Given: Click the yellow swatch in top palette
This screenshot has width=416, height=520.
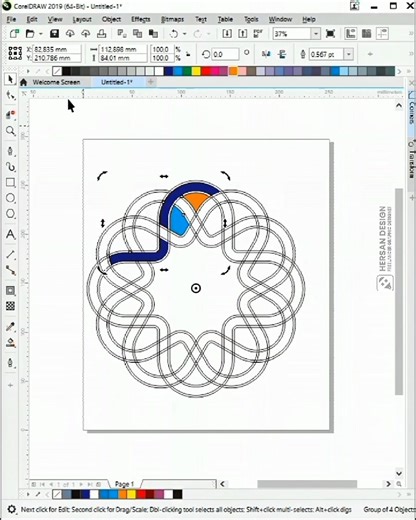Looking at the screenshot, I should click(x=196, y=71).
